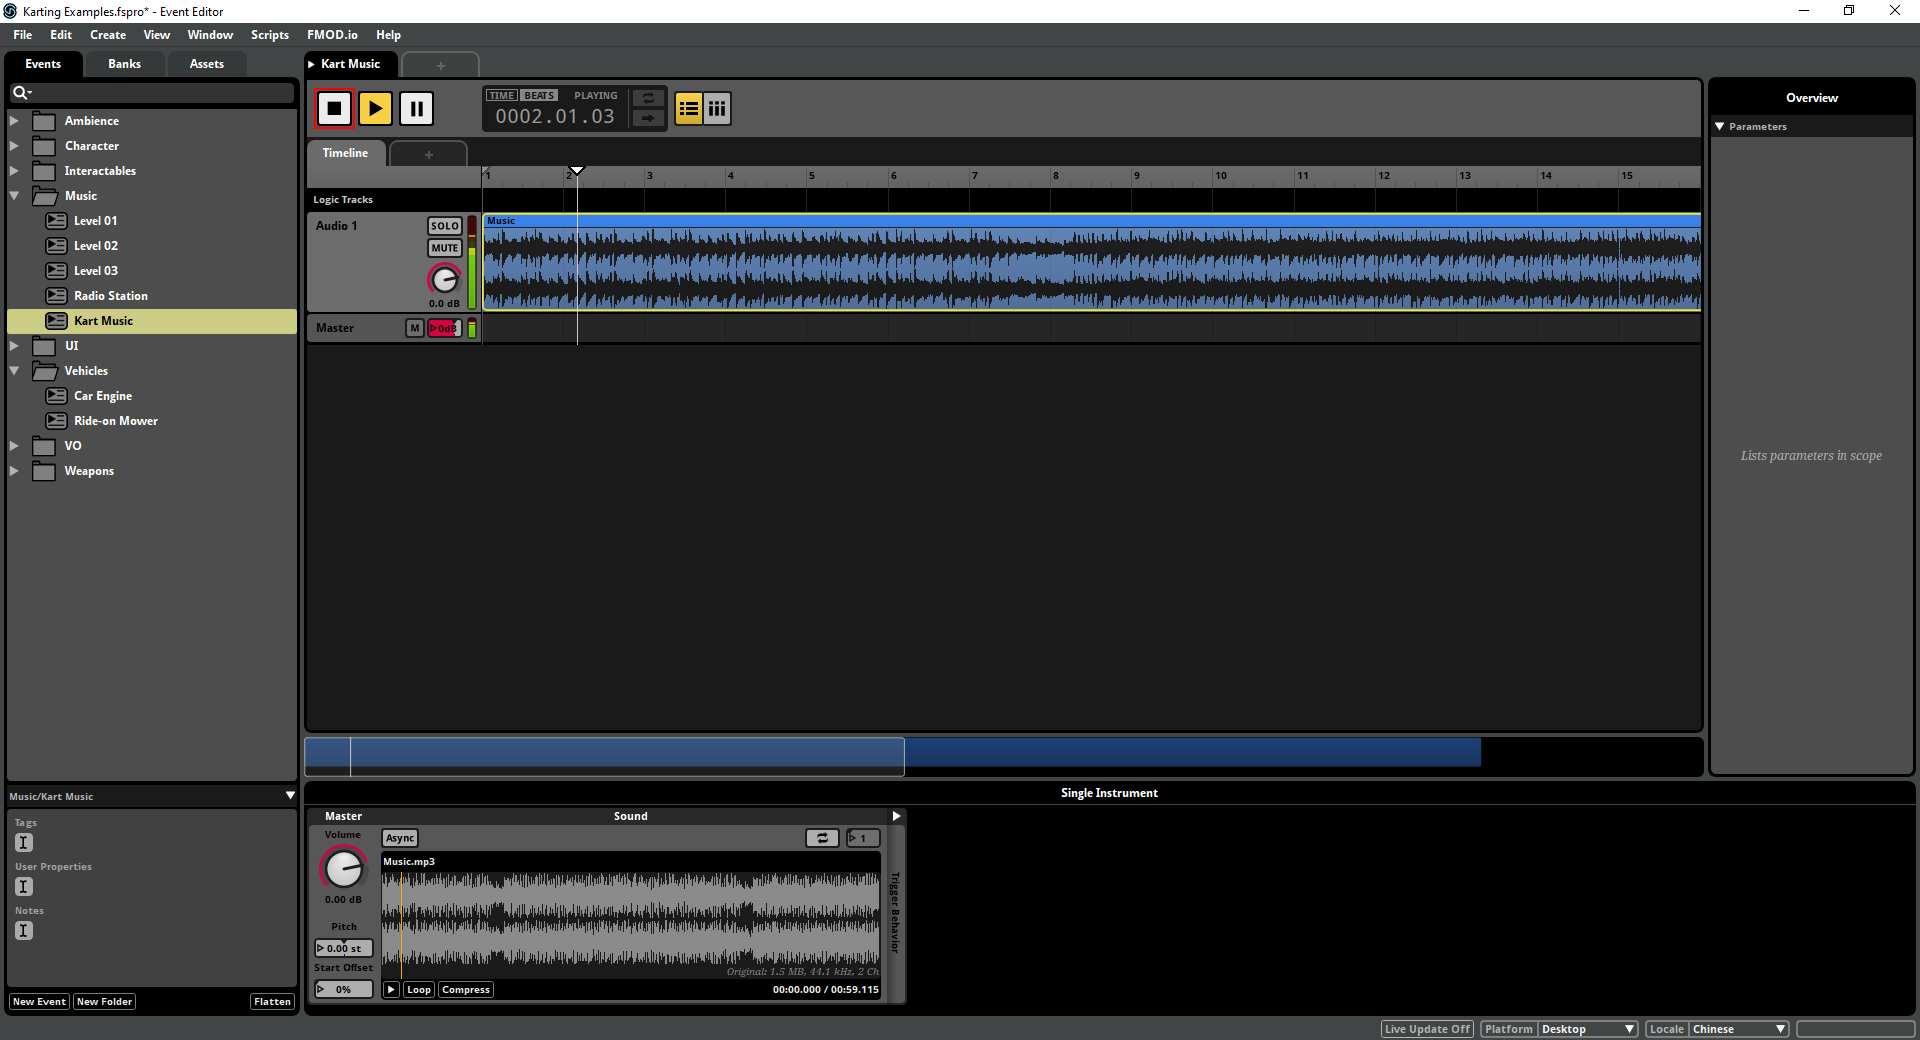1920x1040 pixels.
Task: Select the Level 03 event icon
Action: pos(57,271)
